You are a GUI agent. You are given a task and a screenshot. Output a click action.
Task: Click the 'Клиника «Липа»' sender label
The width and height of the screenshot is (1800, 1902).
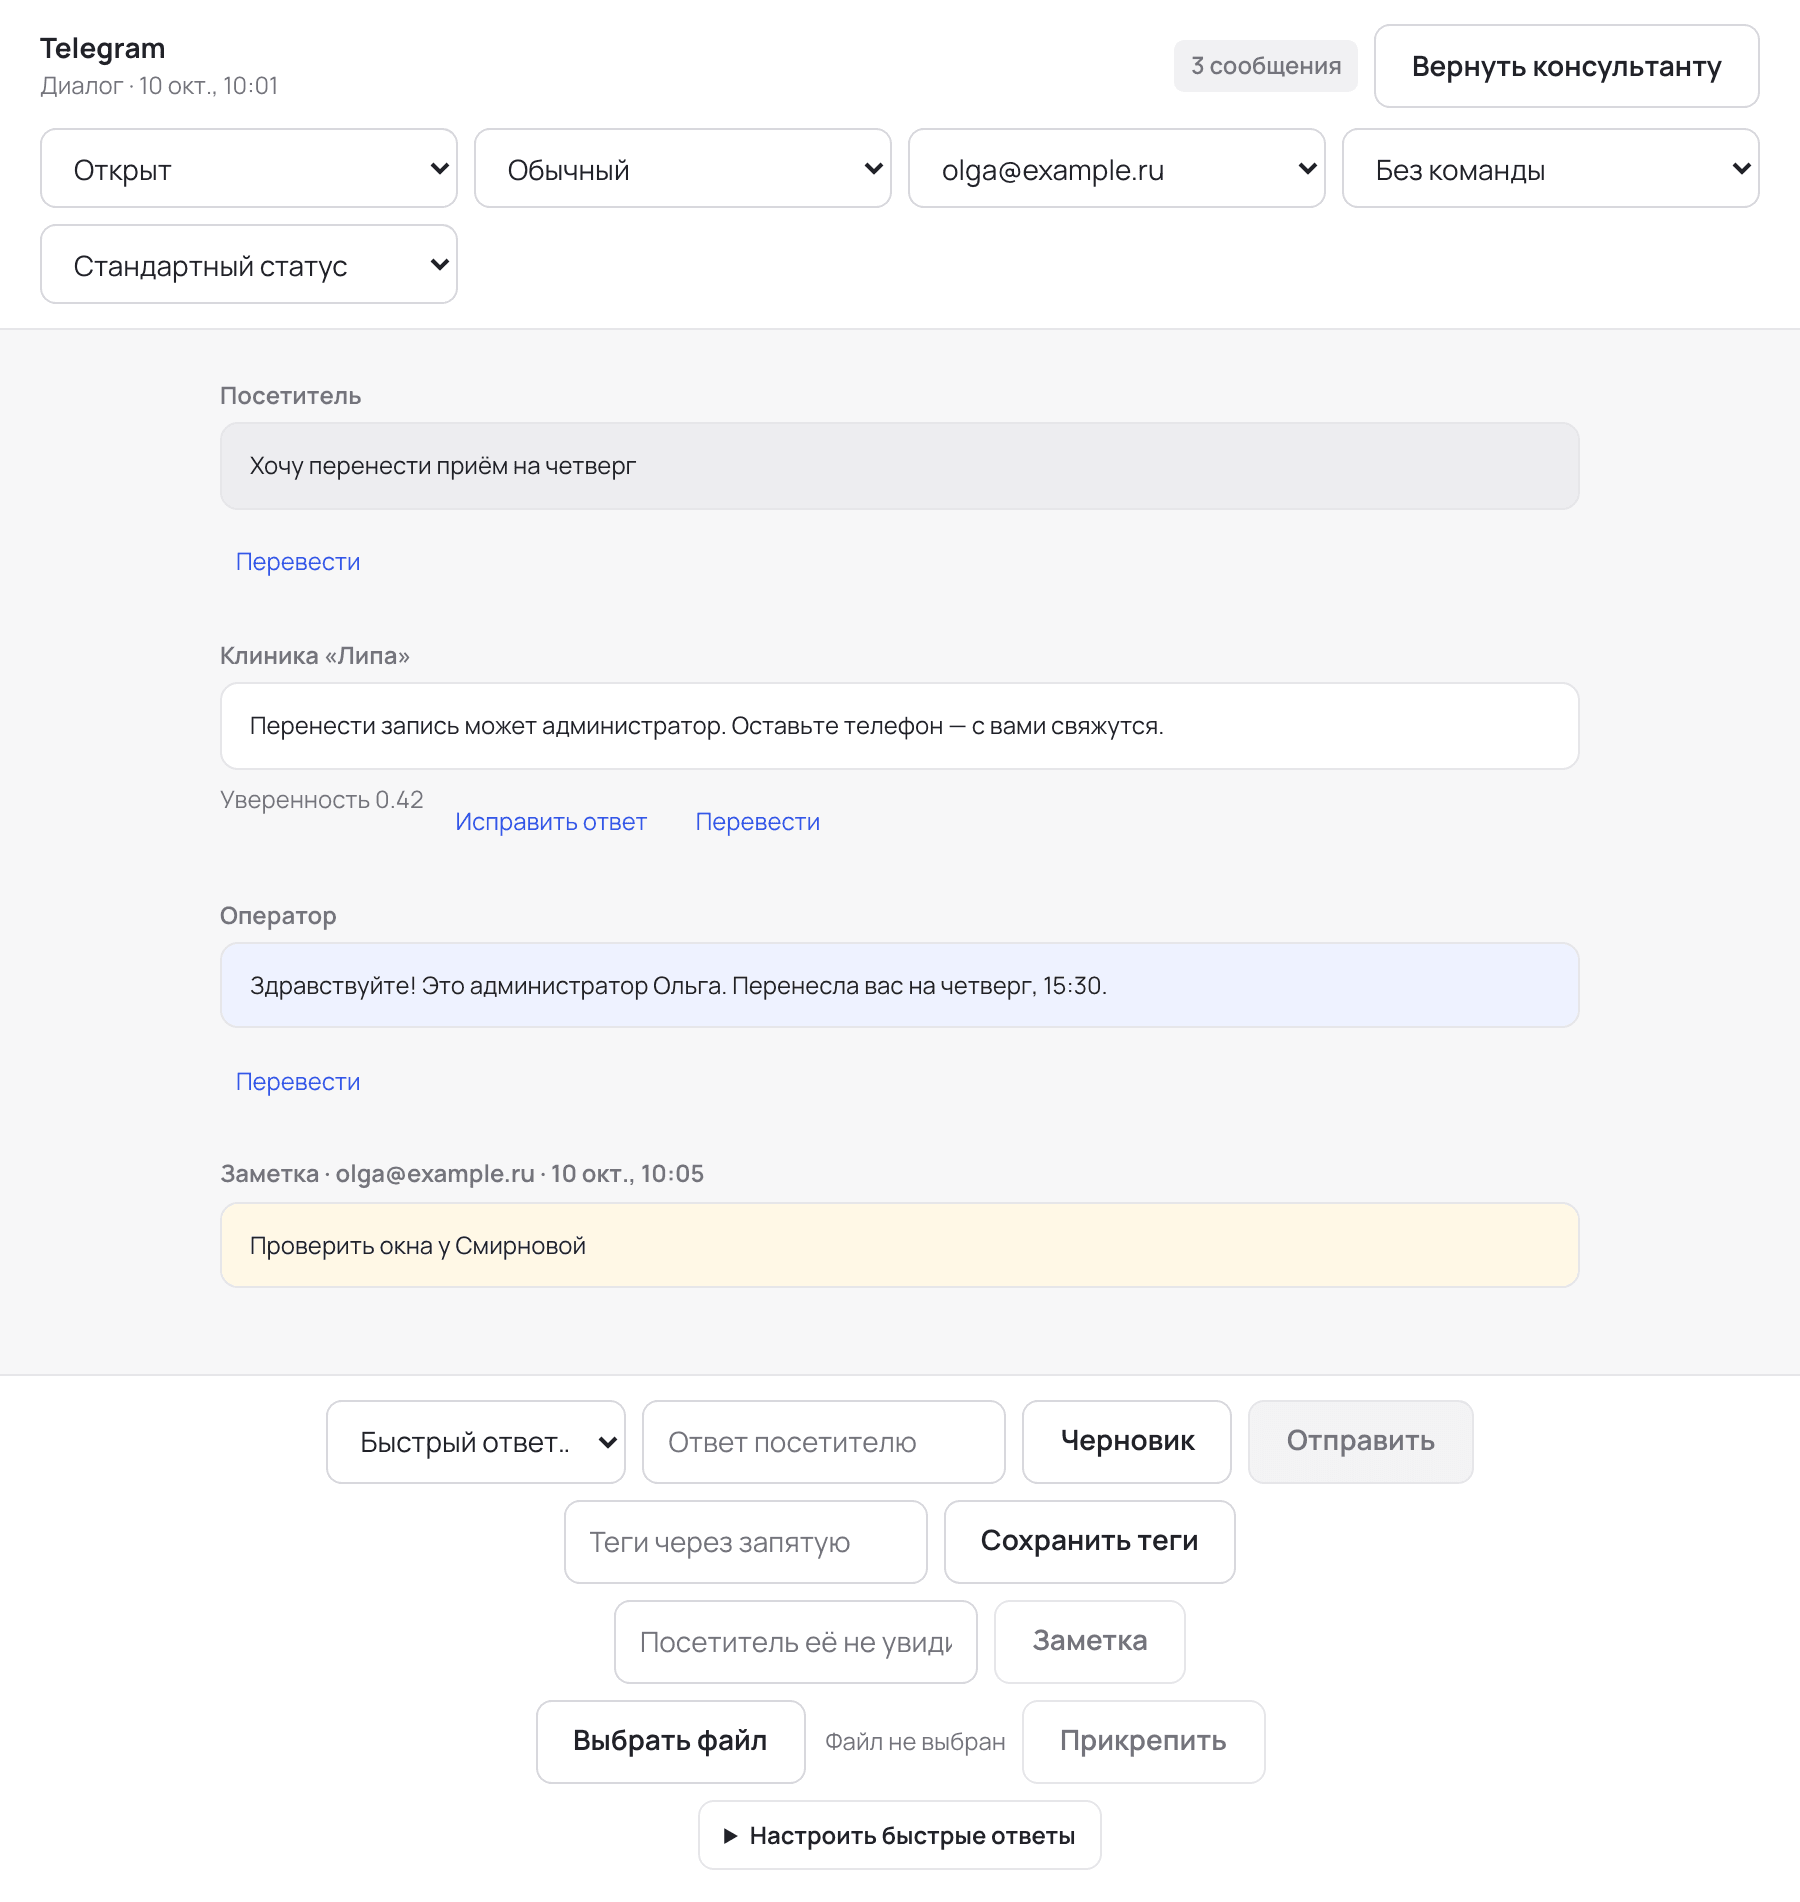coord(315,656)
